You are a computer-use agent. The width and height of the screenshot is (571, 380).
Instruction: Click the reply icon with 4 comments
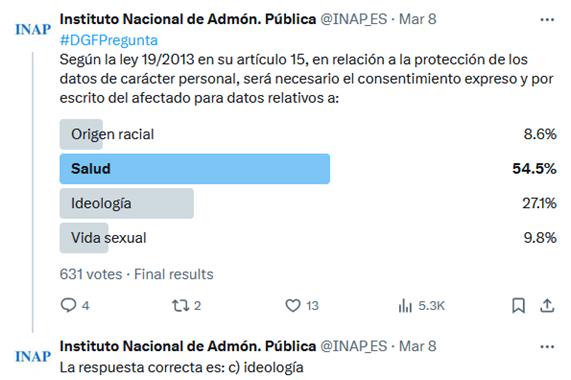tap(68, 305)
